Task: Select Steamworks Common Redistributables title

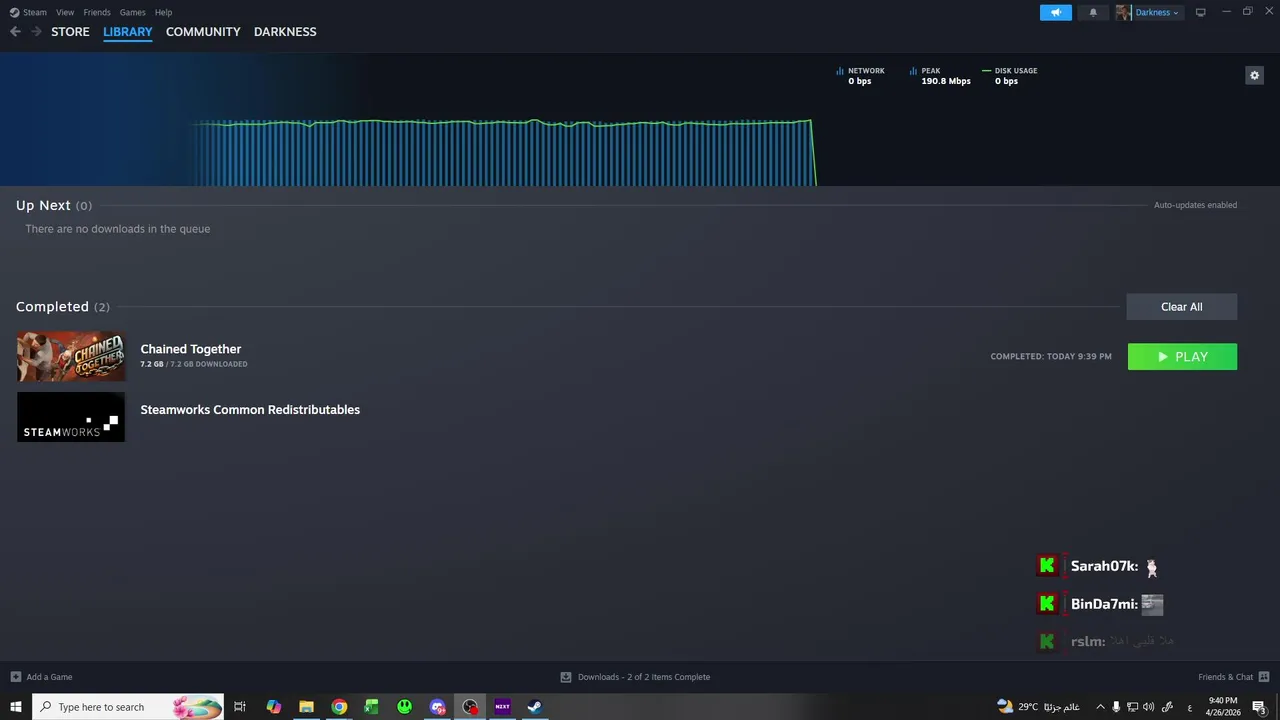Action: pyautogui.click(x=250, y=410)
